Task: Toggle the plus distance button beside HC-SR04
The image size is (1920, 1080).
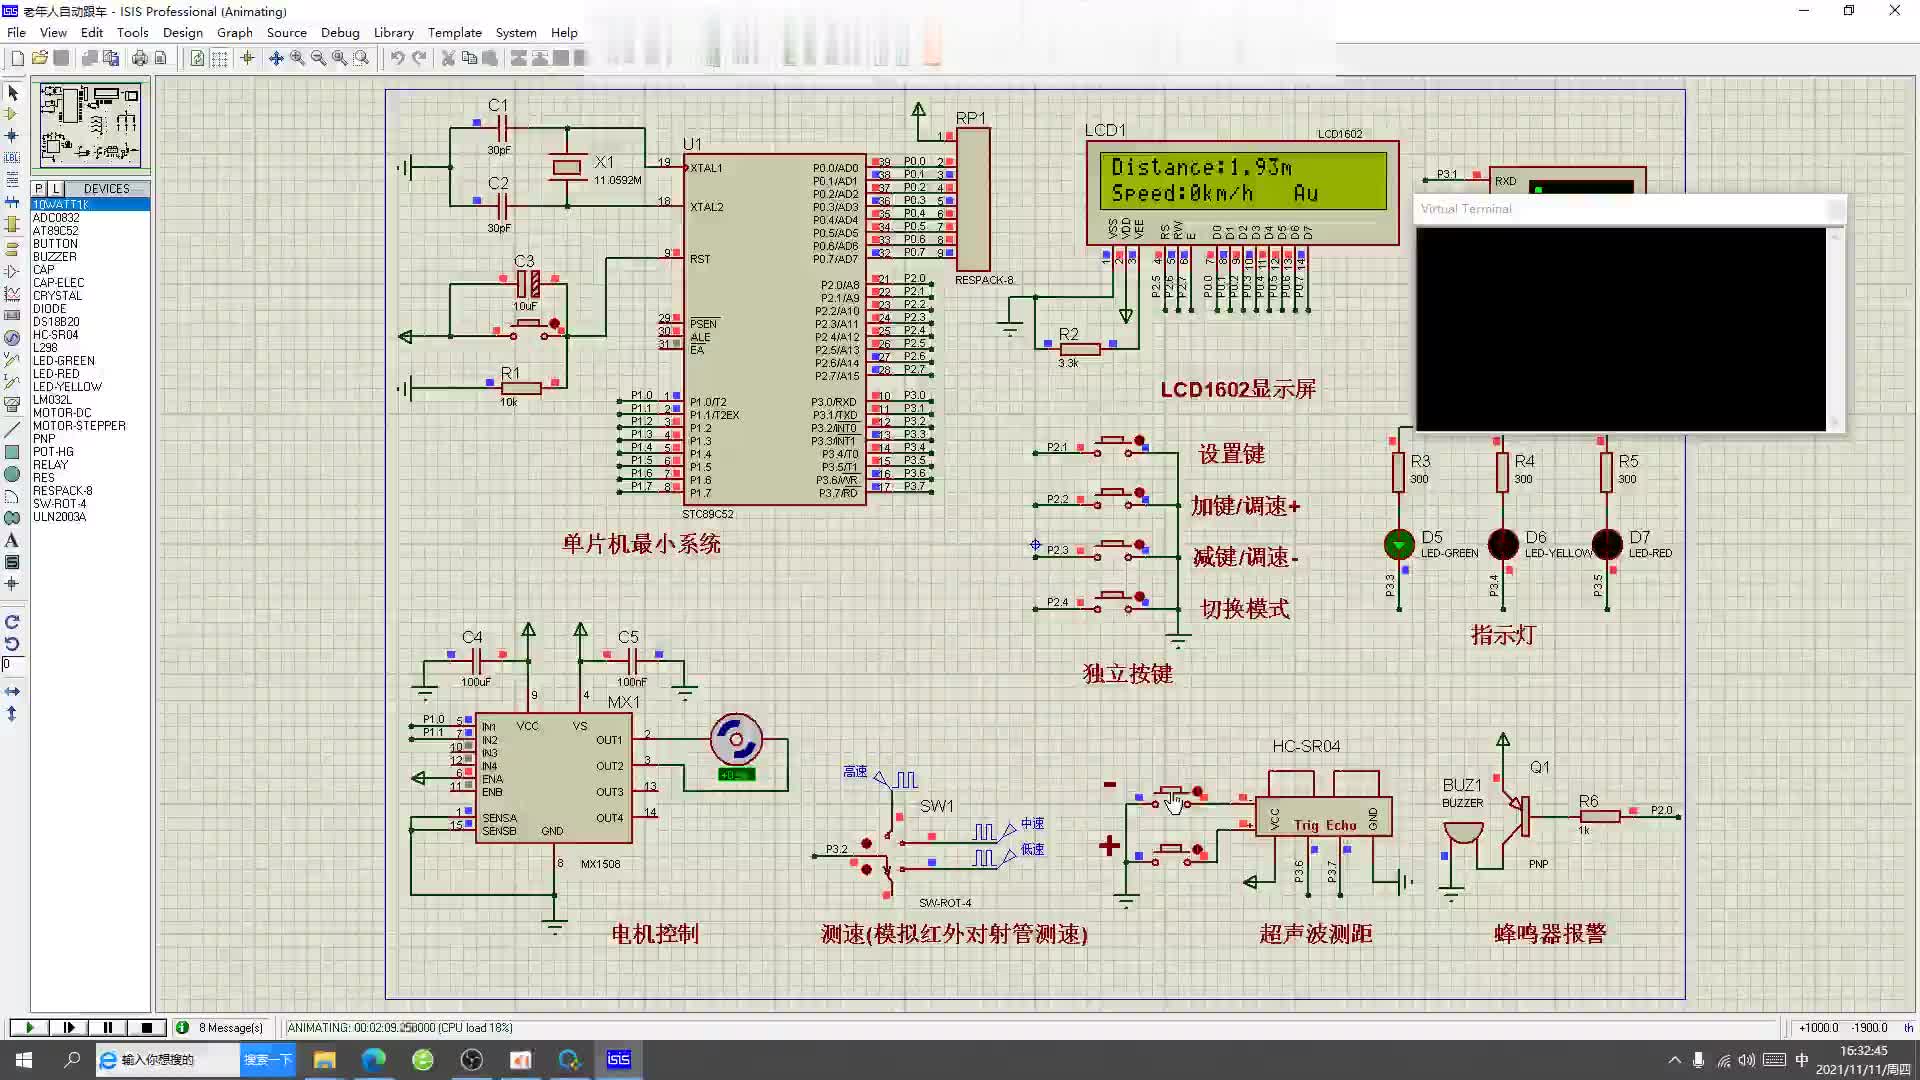Action: 1172,853
